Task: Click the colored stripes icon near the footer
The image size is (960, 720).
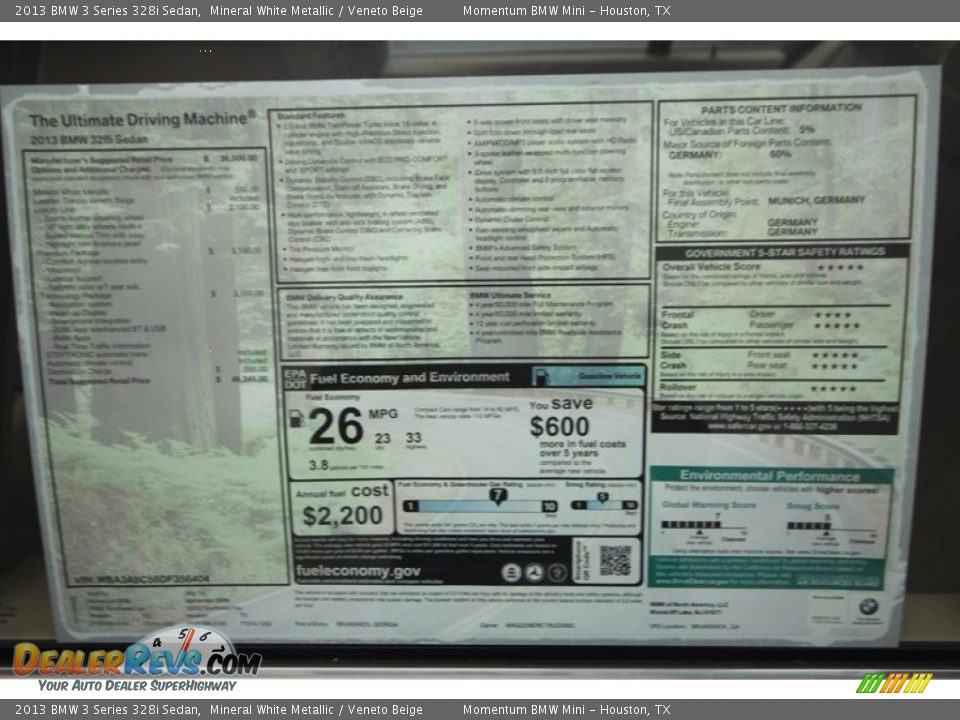Action: click(894, 683)
